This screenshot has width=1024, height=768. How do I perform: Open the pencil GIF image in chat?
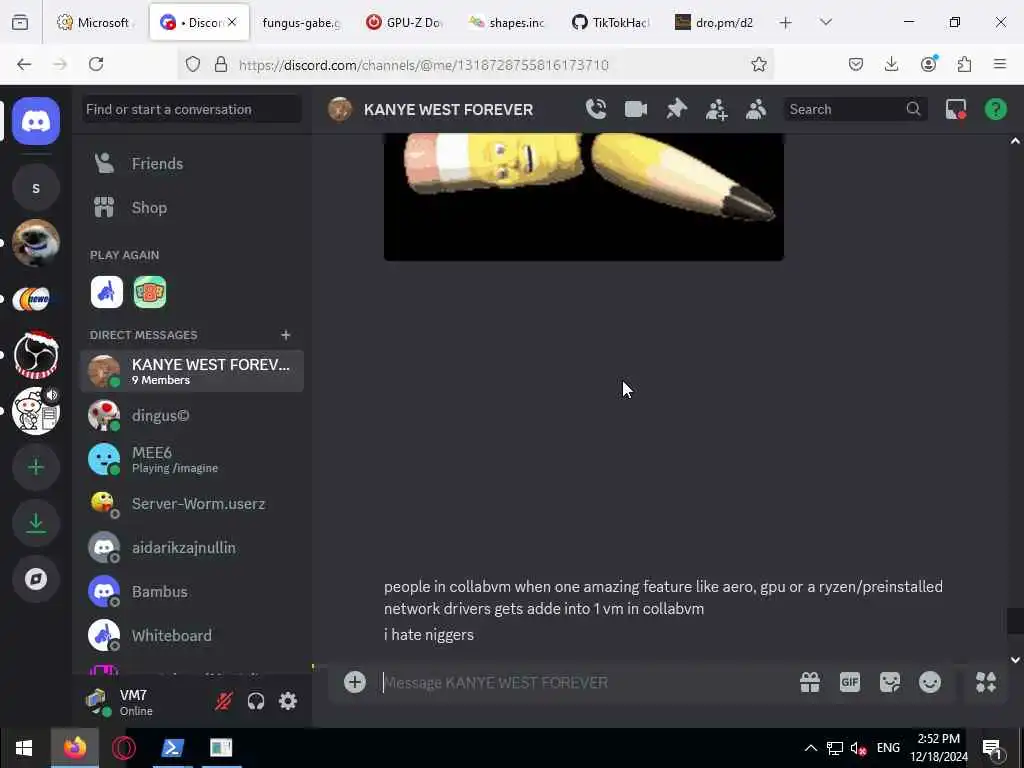pyautogui.click(x=584, y=197)
